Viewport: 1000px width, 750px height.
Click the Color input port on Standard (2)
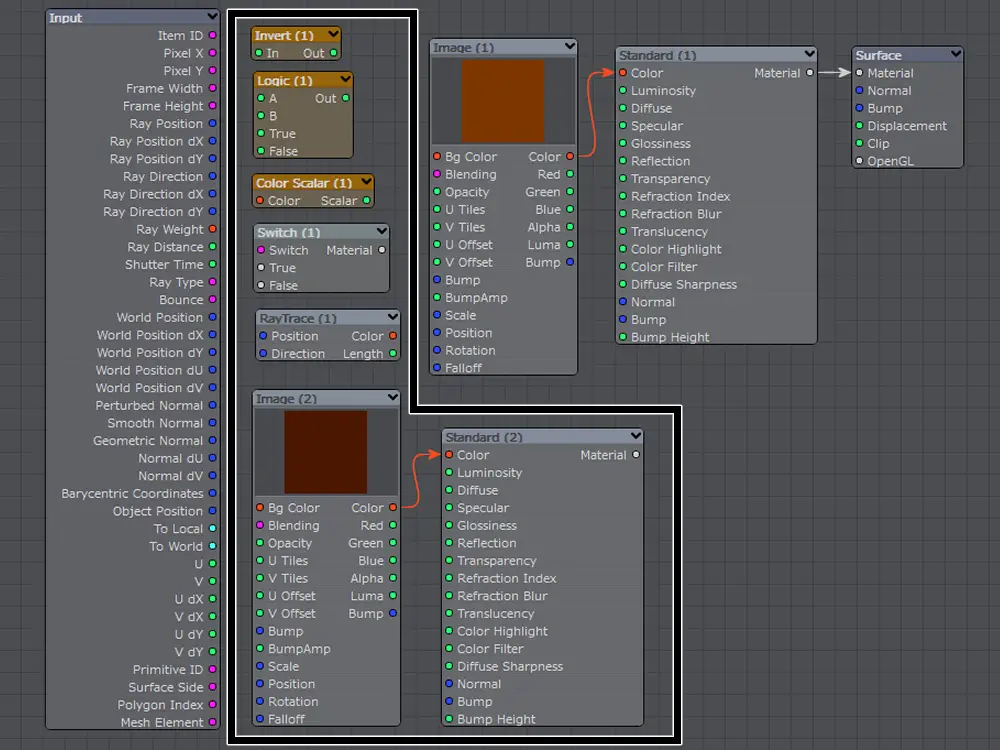[x=450, y=455]
